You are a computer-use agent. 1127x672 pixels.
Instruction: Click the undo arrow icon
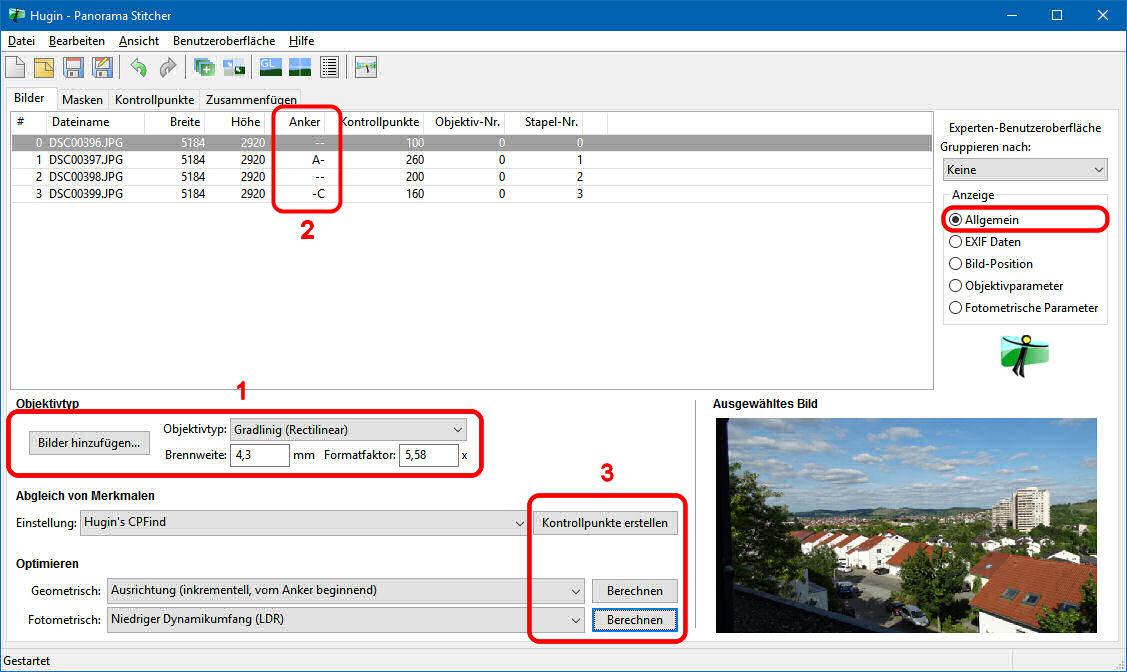coord(138,67)
